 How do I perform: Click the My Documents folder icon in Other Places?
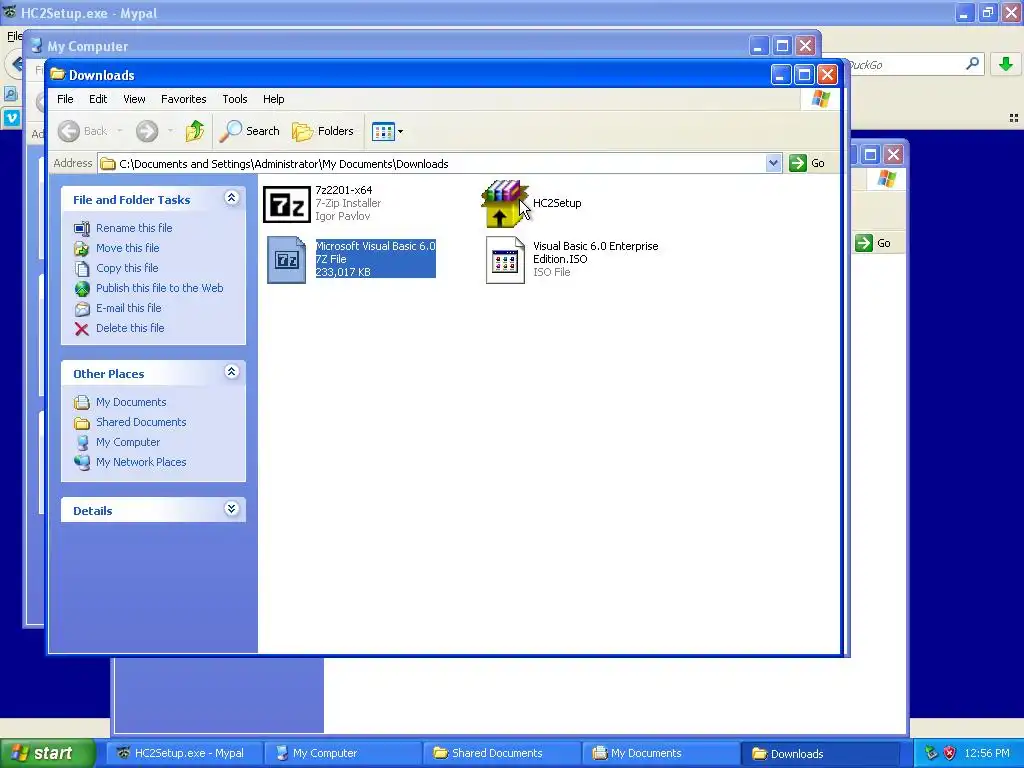82,402
